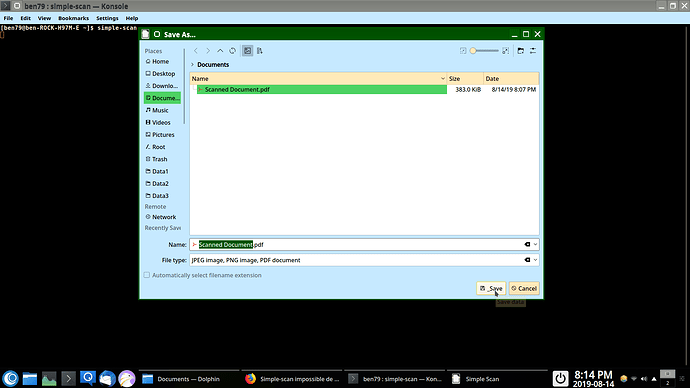Switch to the Simple Scan taskbar entry
The height and width of the screenshot is (388, 690).
497,379
